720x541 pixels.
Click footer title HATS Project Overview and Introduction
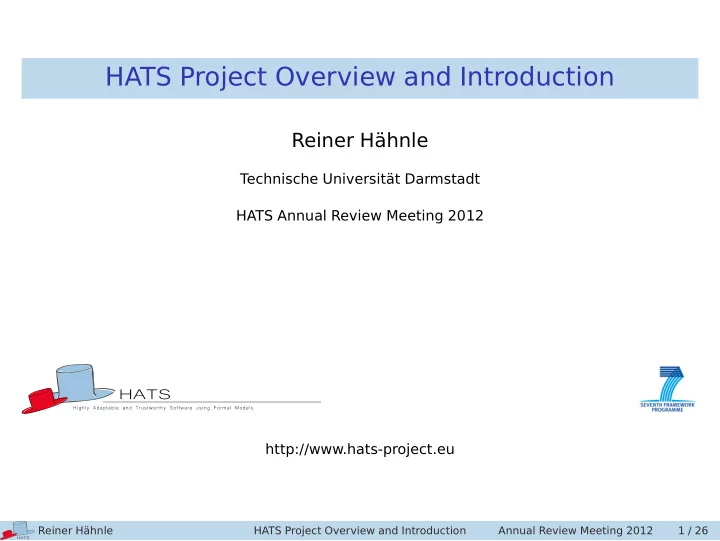pyautogui.click(x=360, y=530)
